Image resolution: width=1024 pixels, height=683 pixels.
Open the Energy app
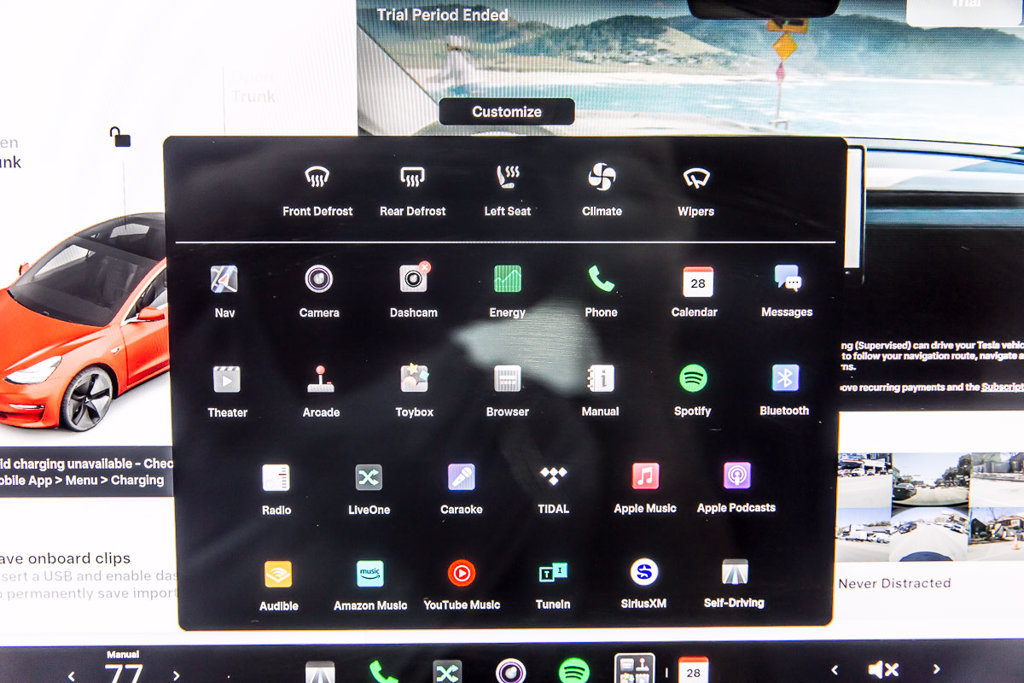click(507, 279)
